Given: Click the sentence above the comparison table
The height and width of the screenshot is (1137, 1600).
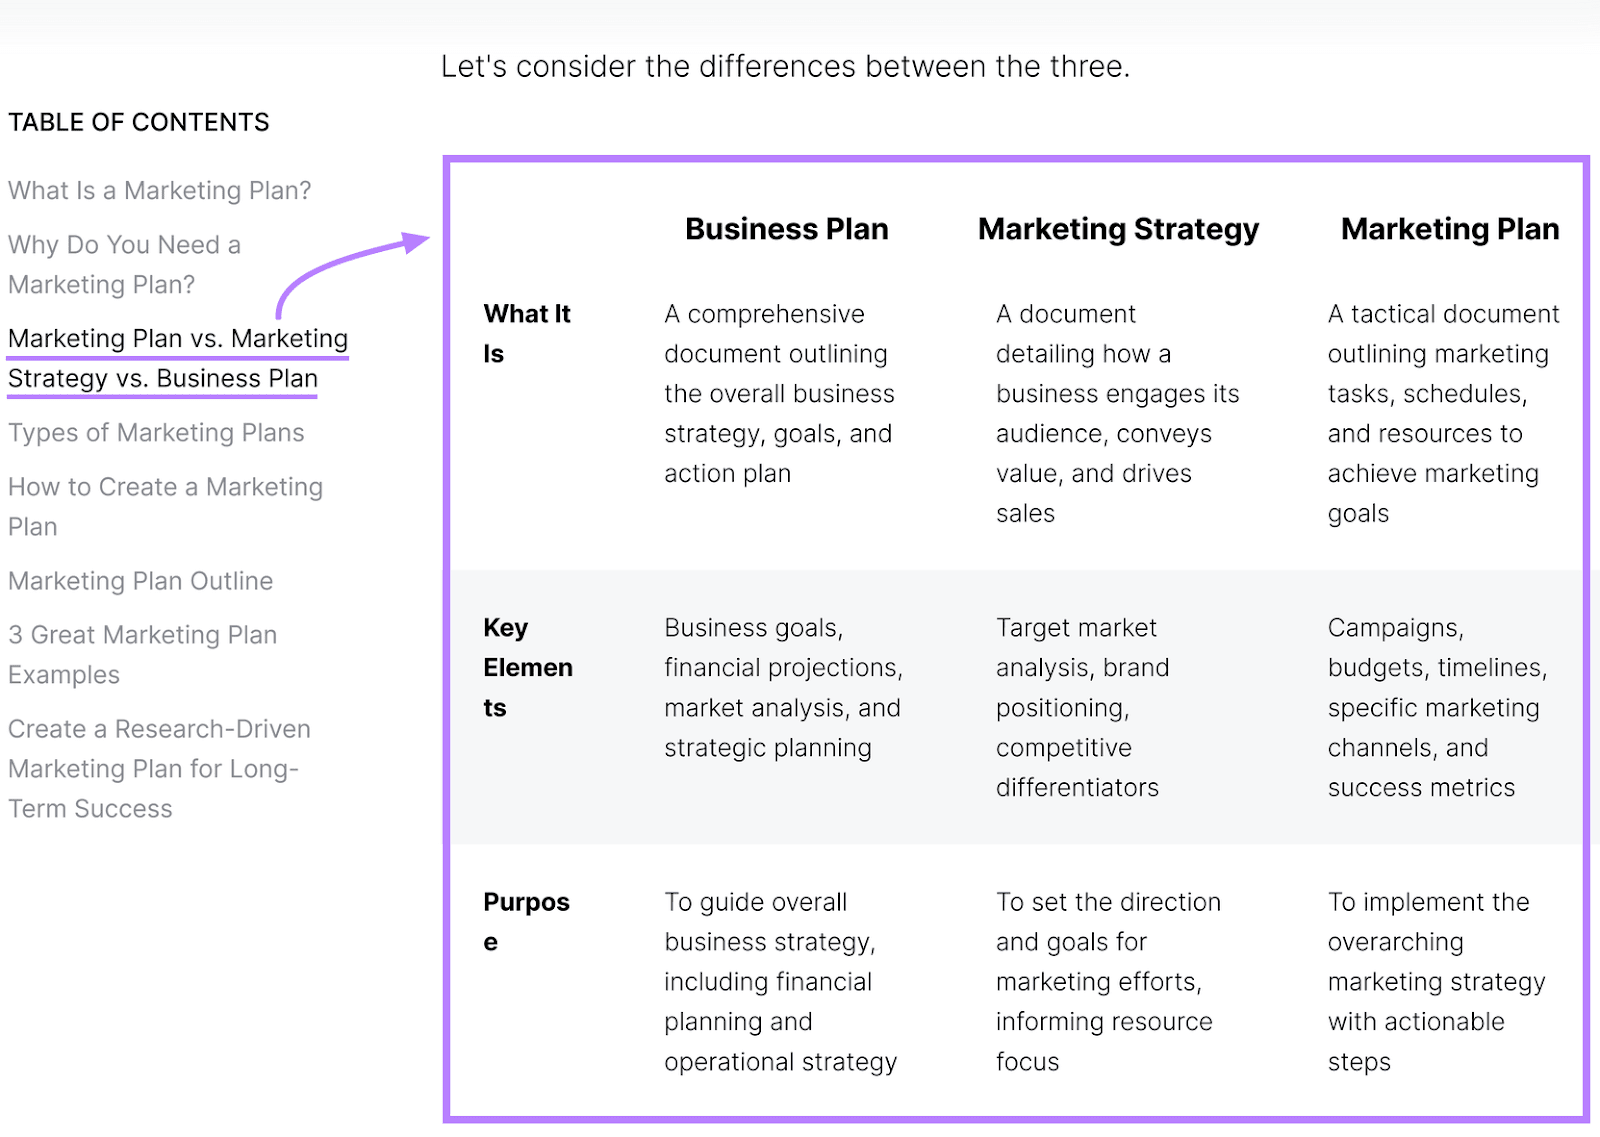Looking at the screenshot, I should pos(786,66).
